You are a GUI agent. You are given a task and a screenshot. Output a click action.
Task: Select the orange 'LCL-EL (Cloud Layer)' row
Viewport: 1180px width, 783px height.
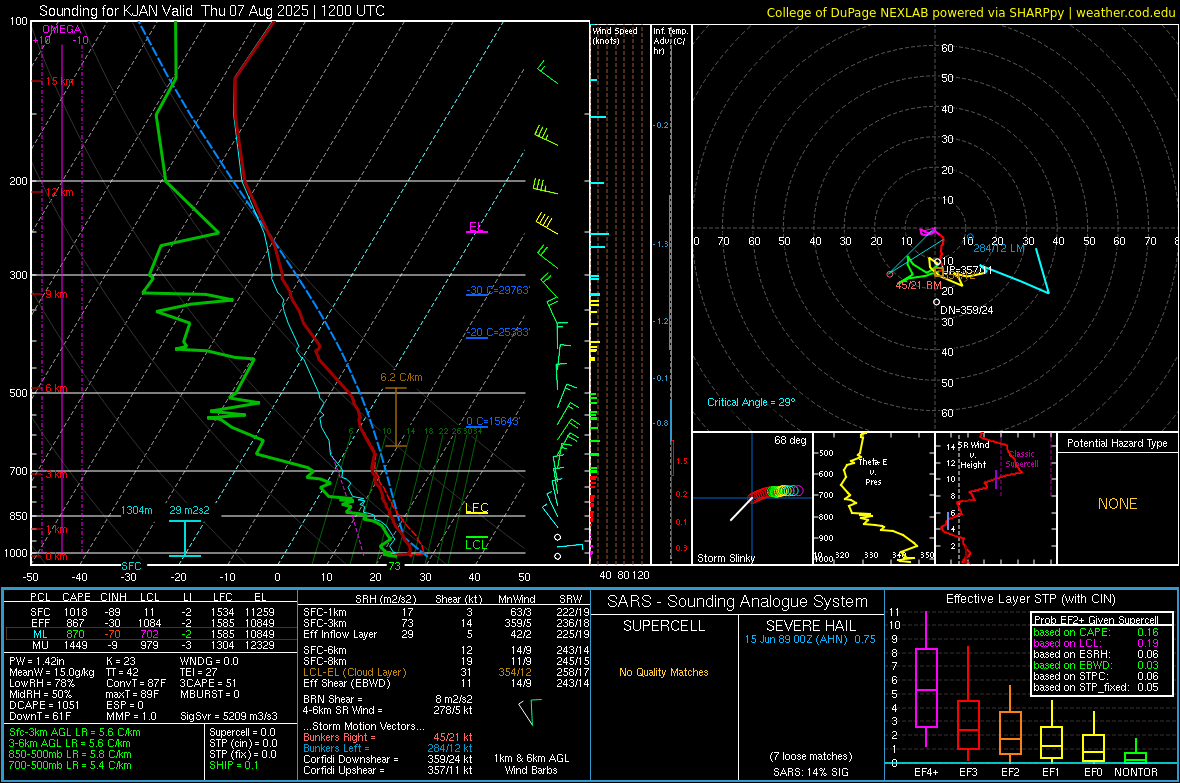coord(447,672)
